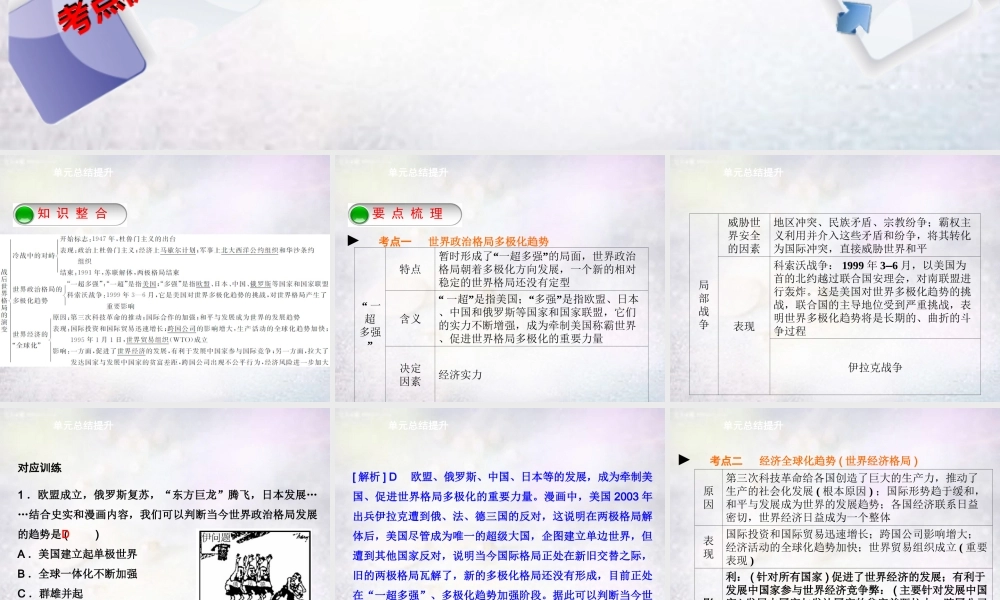Select heading 经济全球化趋势(世界经济格局)
Image resolution: width=1000 pixels, height=600 pixels.
tap(838, 460)
